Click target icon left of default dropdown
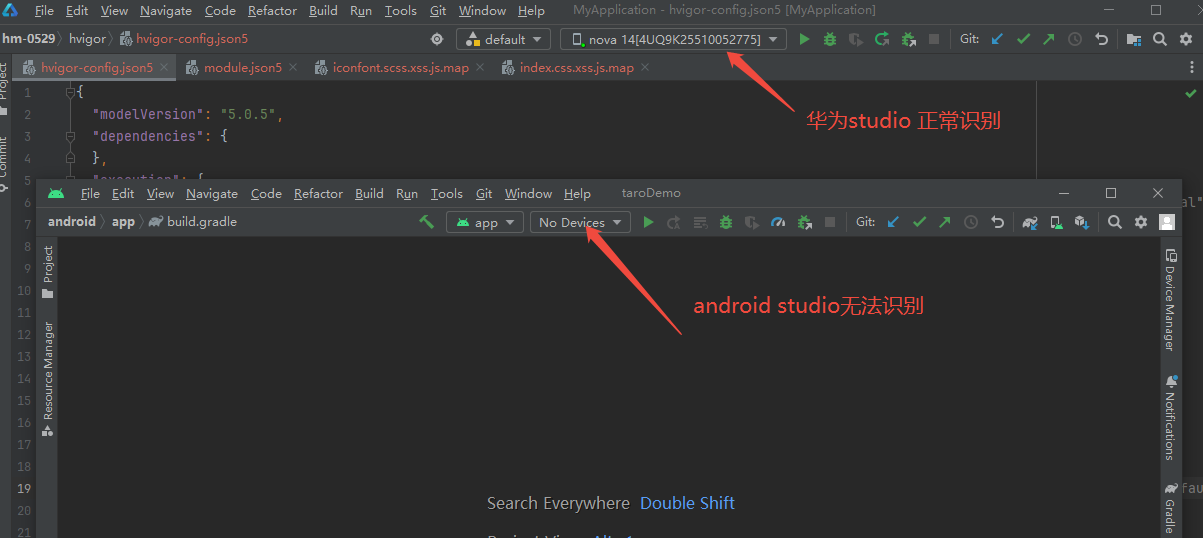Image resolution: width=1203 pixels, height=538 pixels. click(x=436, y=39)
